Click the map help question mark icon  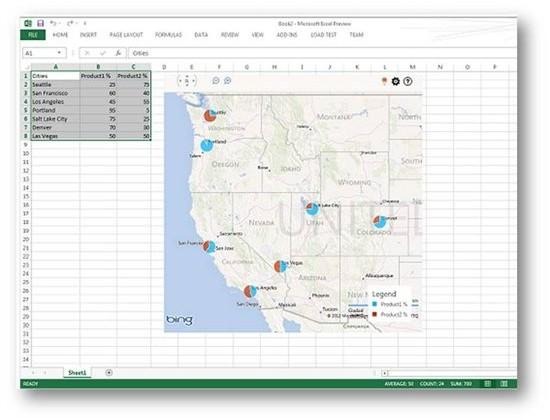(x=407, y=81)
